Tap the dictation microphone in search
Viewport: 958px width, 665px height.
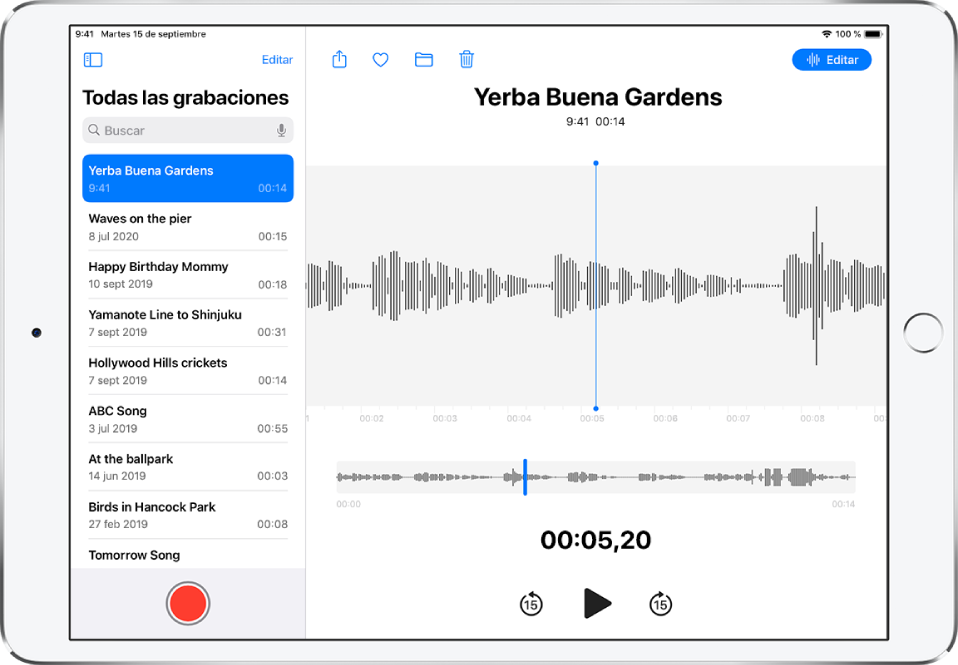click(x=281, y=130)
